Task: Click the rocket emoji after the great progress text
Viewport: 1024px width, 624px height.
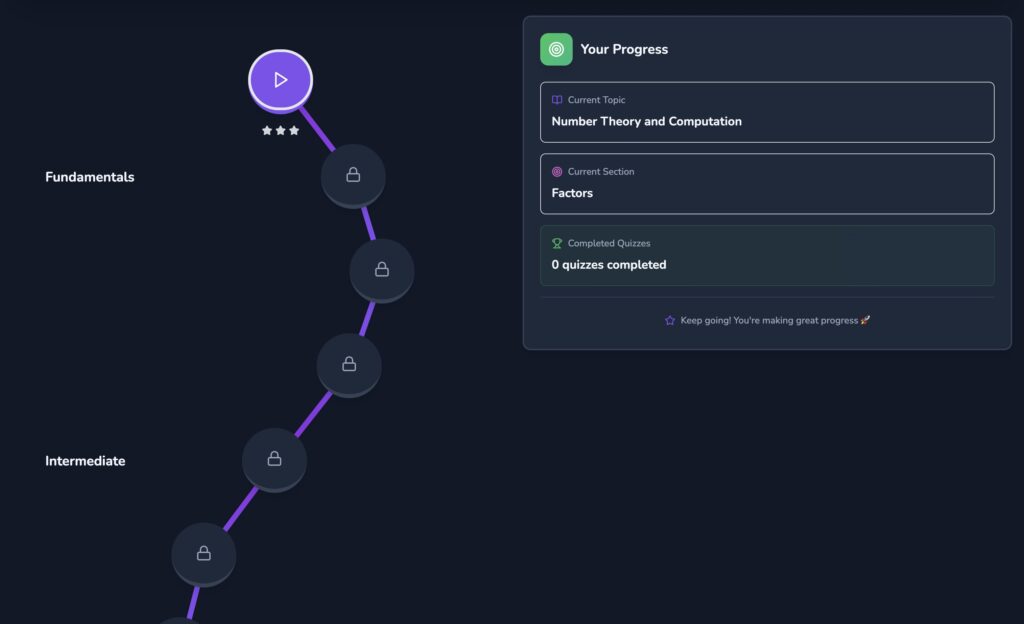Action: point(865,321)
